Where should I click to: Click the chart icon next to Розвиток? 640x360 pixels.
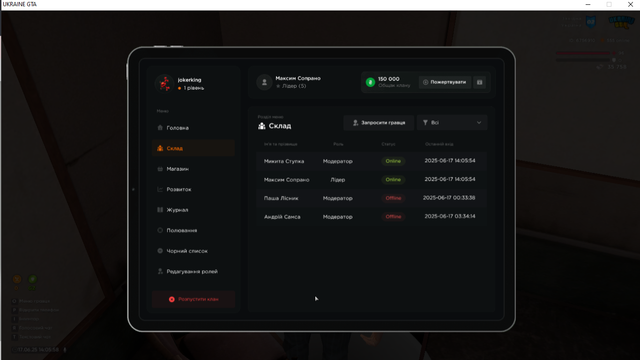[160, 189]
